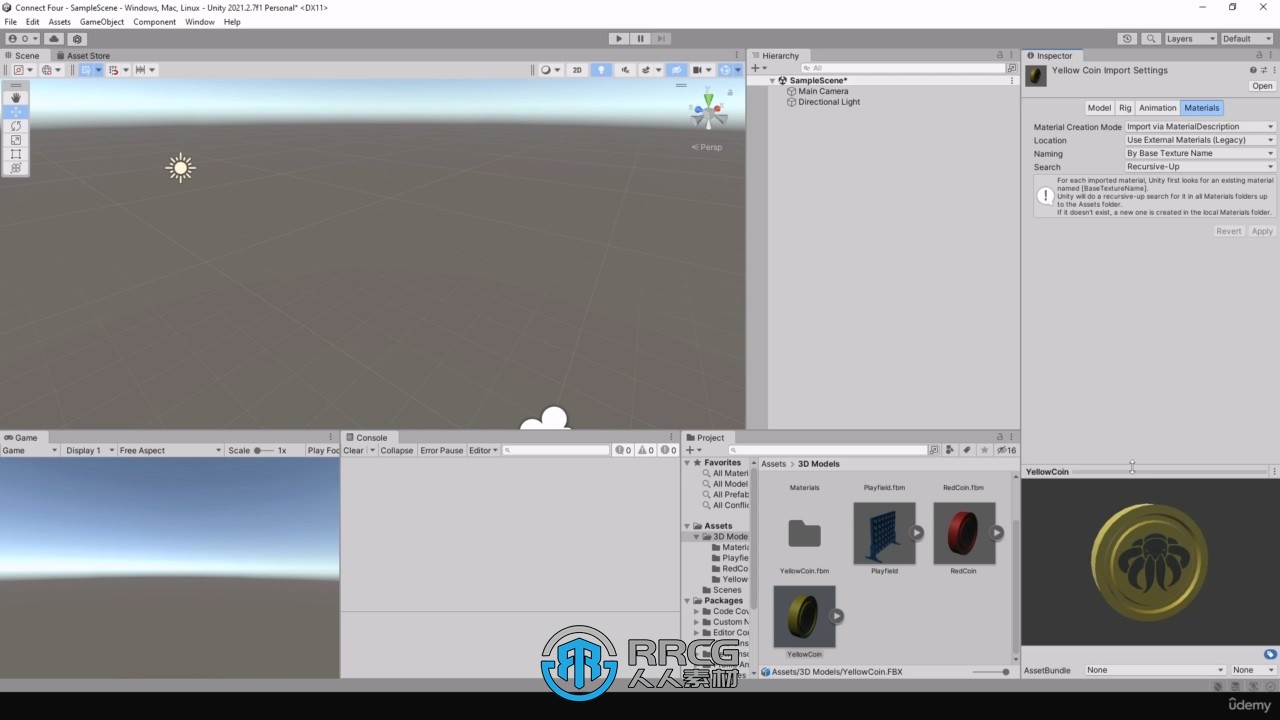Select the Hand (View) tool
1280x720 pixels.
pyautogui.click(x=16, y=98)
